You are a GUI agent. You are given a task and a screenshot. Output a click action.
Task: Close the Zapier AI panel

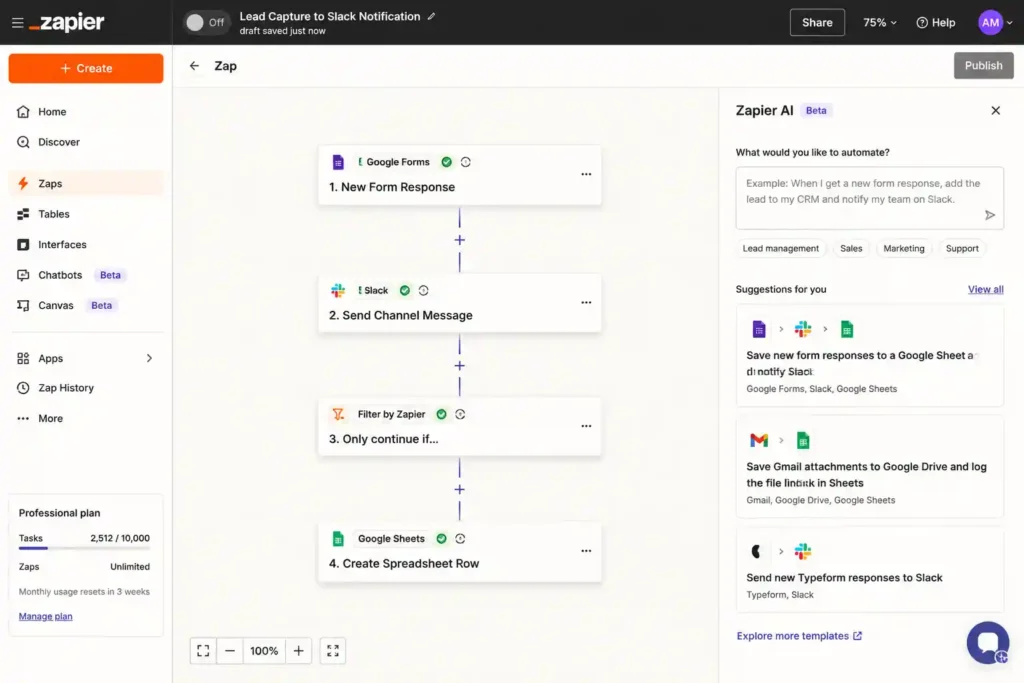[995, 110]
